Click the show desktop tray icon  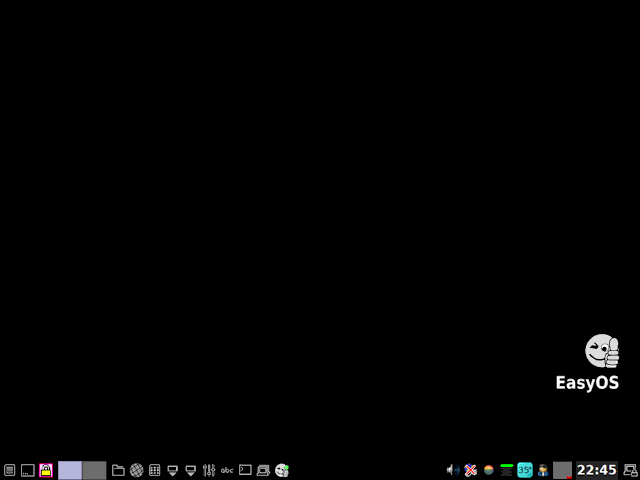tap(28, 470)
